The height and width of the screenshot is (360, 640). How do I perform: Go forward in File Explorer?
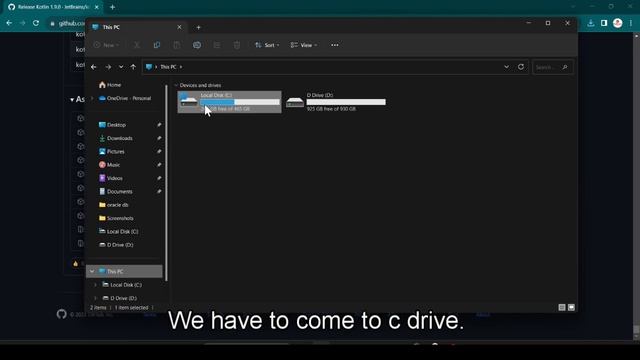(x=108, y=67)
